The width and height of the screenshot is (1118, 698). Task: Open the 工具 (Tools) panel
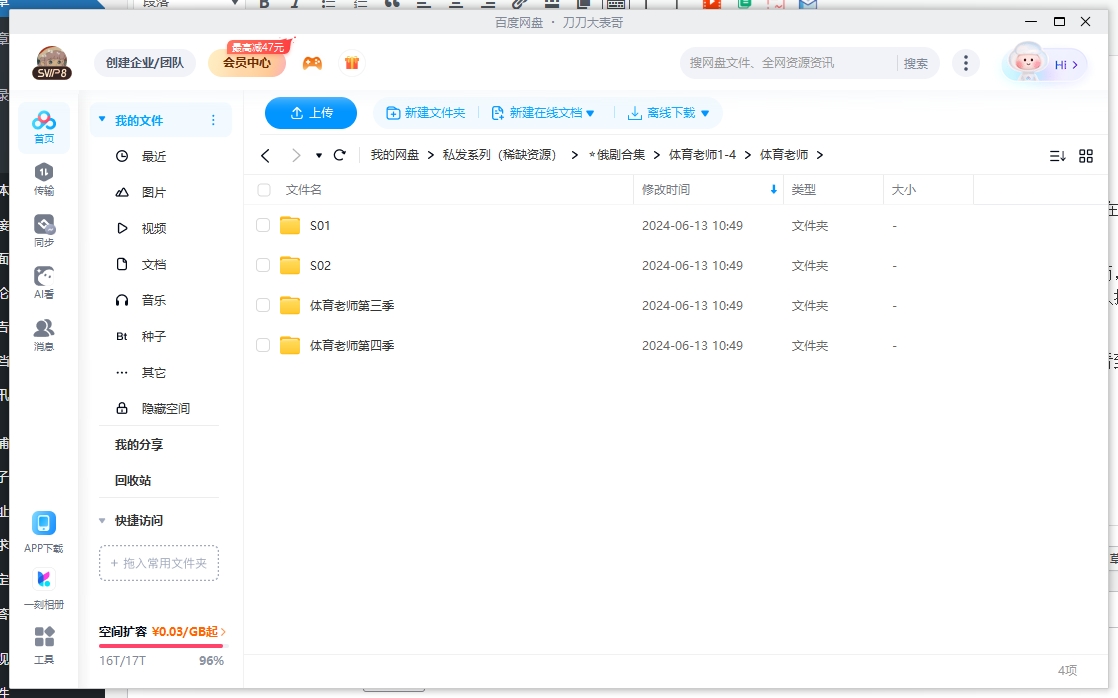44,645
